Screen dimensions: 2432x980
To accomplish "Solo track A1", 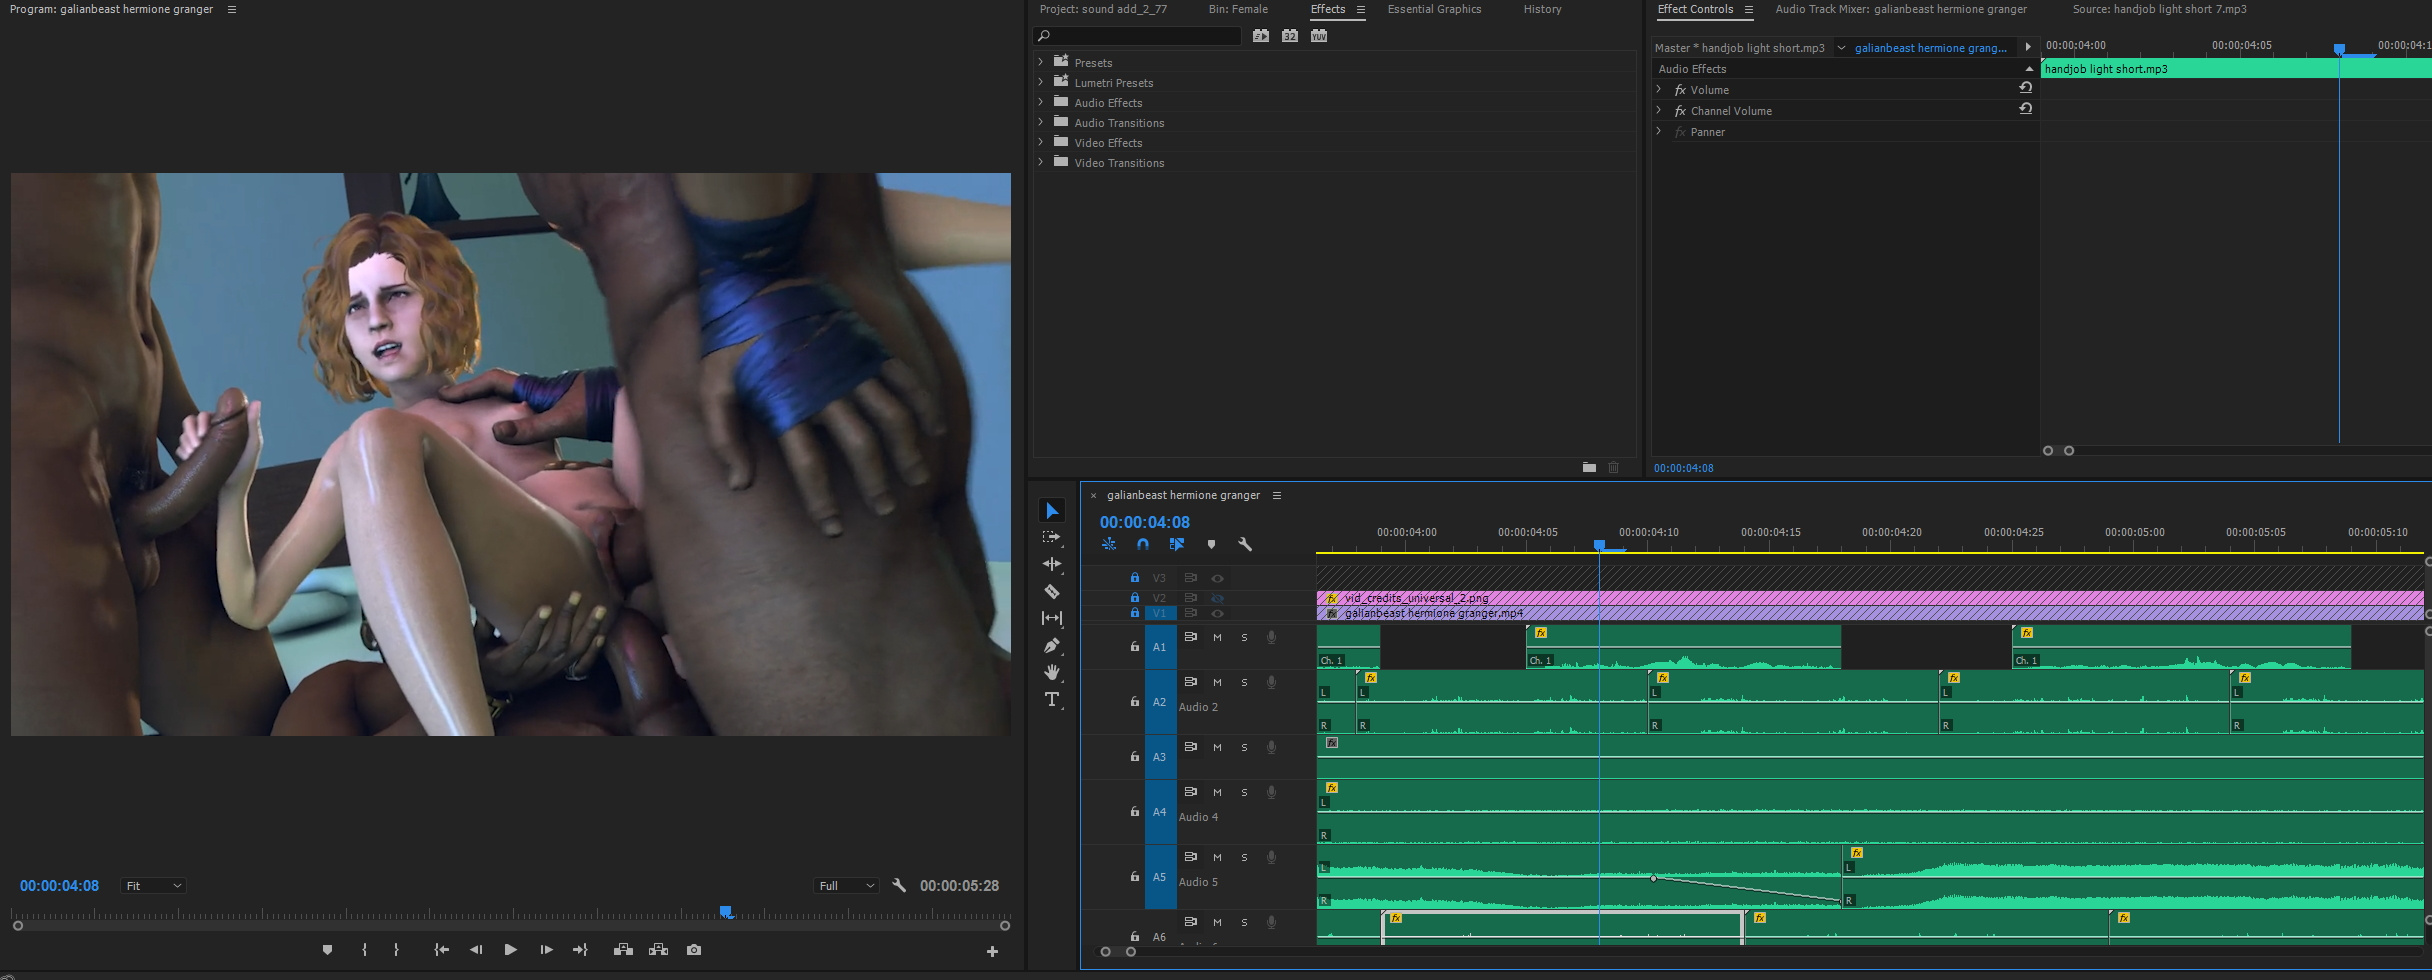I will tap(1244, 637).
